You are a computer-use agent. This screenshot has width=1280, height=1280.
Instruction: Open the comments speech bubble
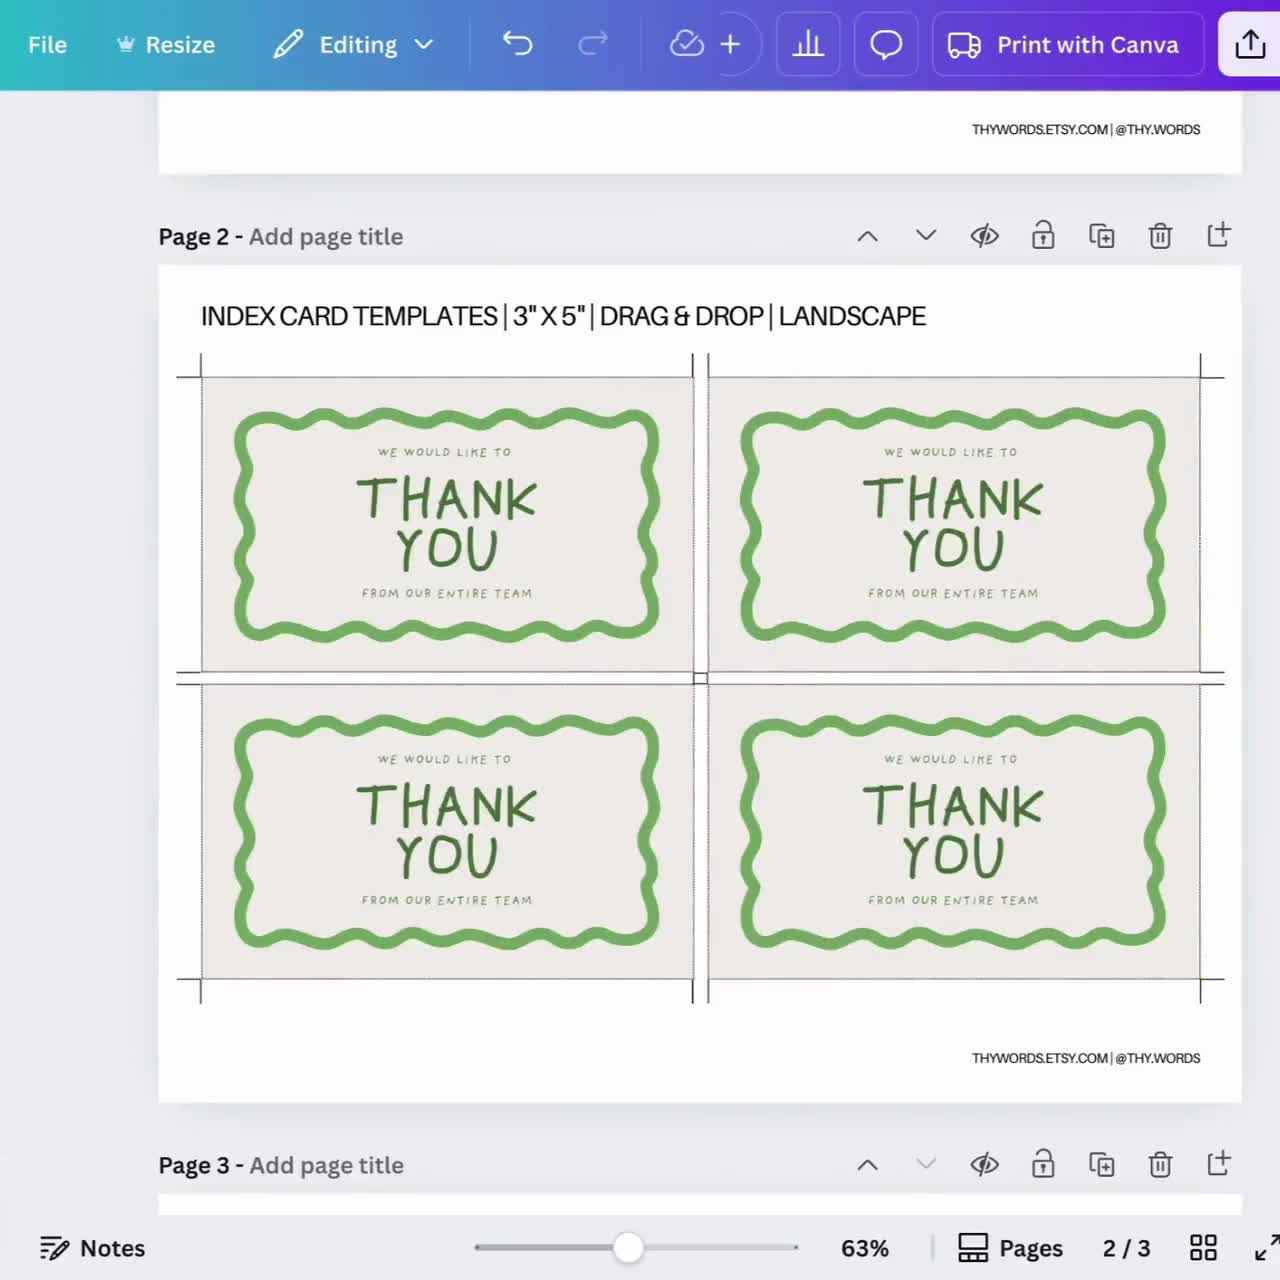[x=886, y=44]
